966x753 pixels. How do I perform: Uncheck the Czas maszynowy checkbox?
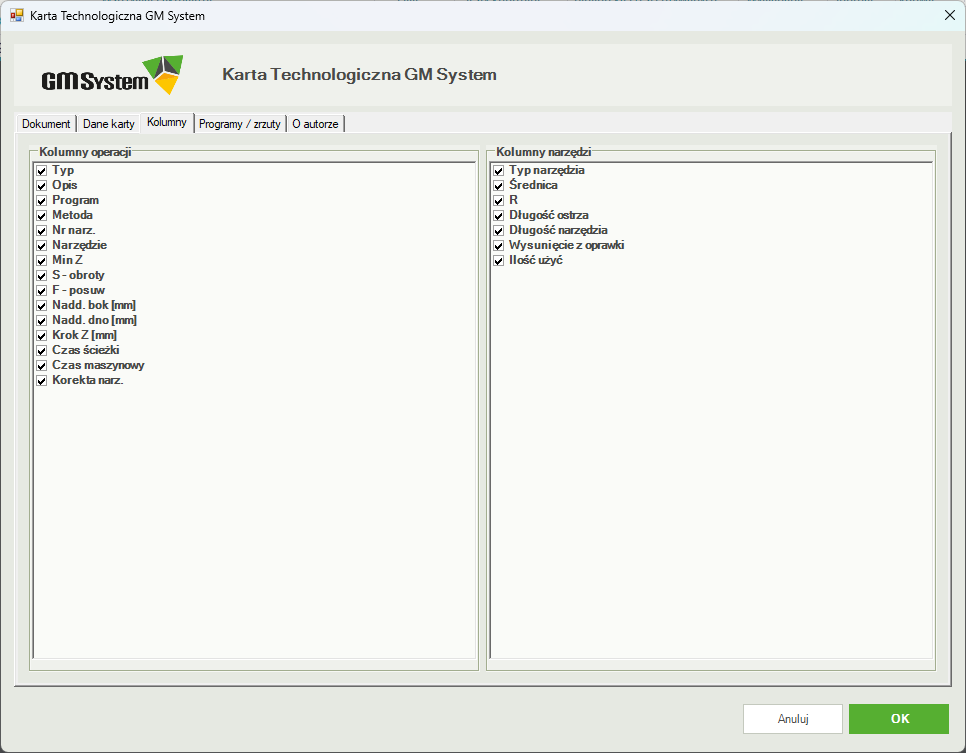click(42, 365)
